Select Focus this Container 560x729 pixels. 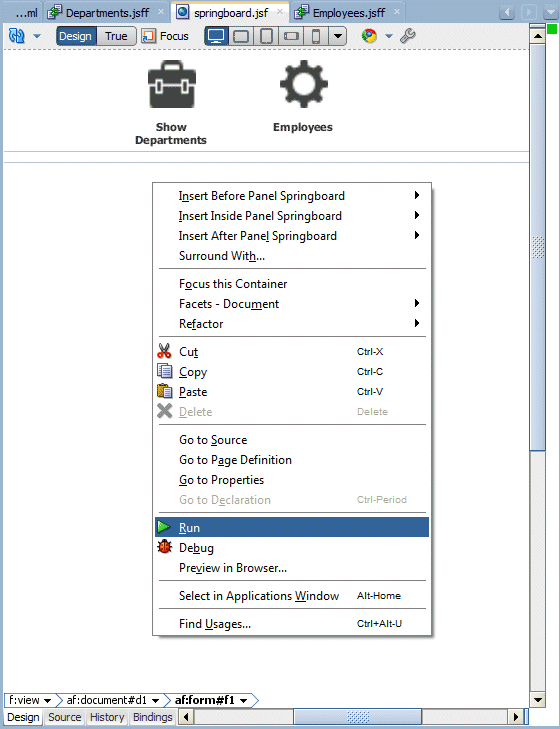293,284
